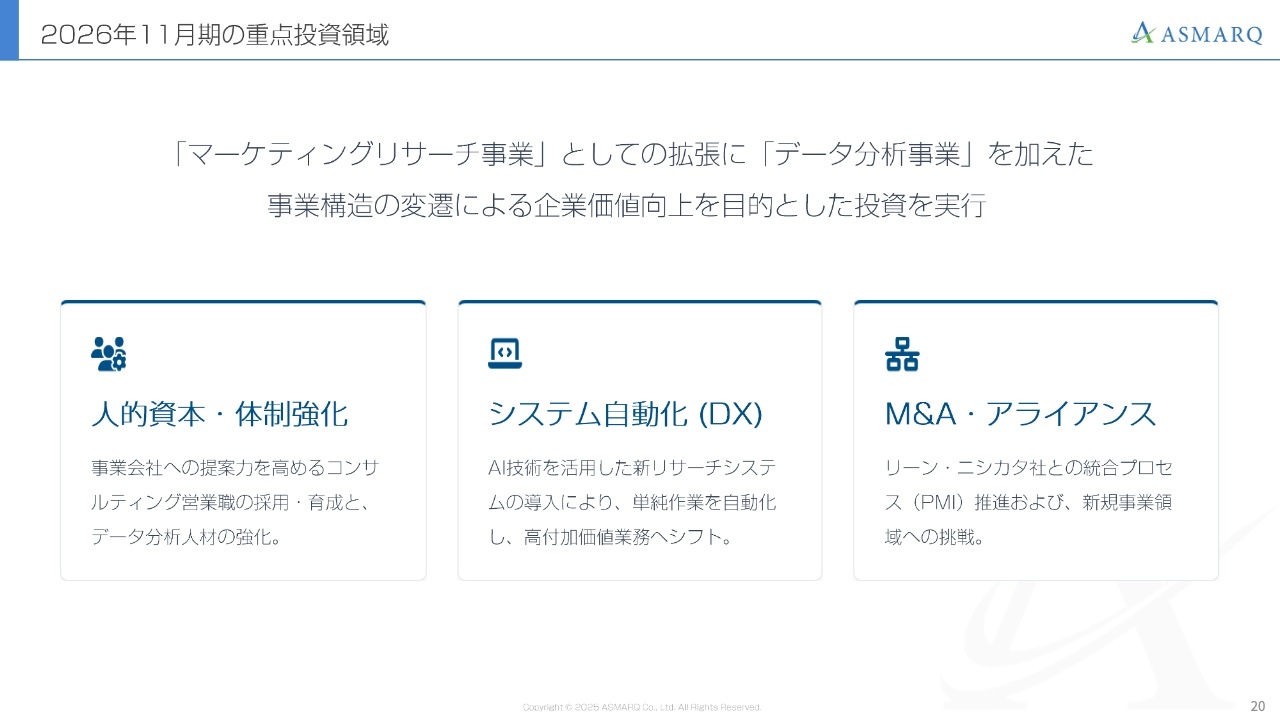
Task: Click the 人的資本・体制強化 card heading
Action: click(219, 414)
